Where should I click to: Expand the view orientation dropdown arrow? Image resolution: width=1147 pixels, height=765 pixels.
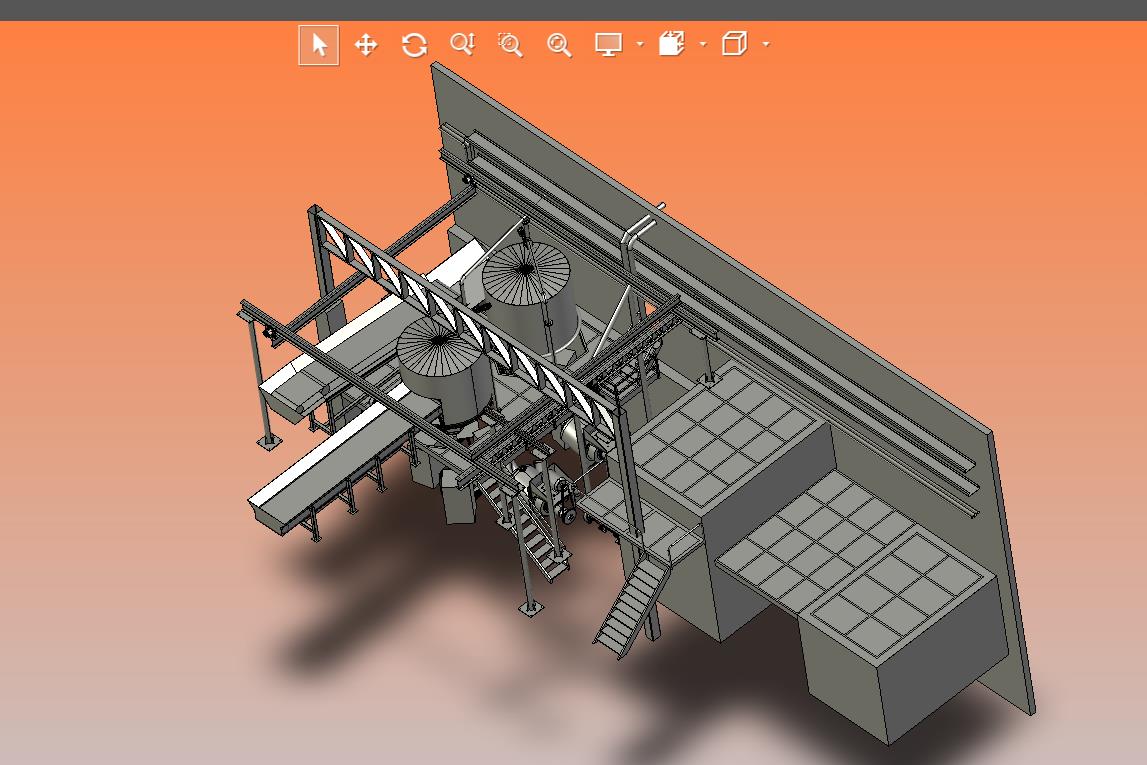[703, 45]
